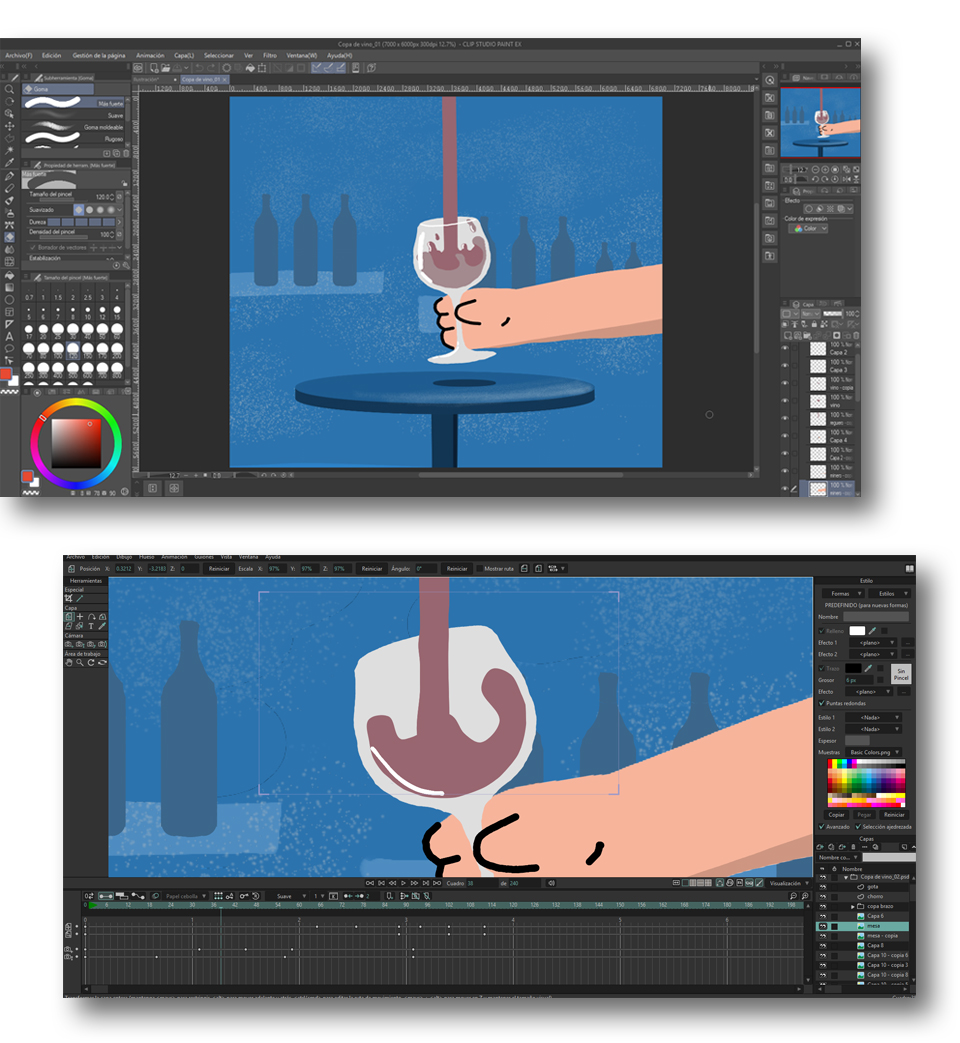Select the eraser tool in Clip Studio toolbar

tap(10, 238)
